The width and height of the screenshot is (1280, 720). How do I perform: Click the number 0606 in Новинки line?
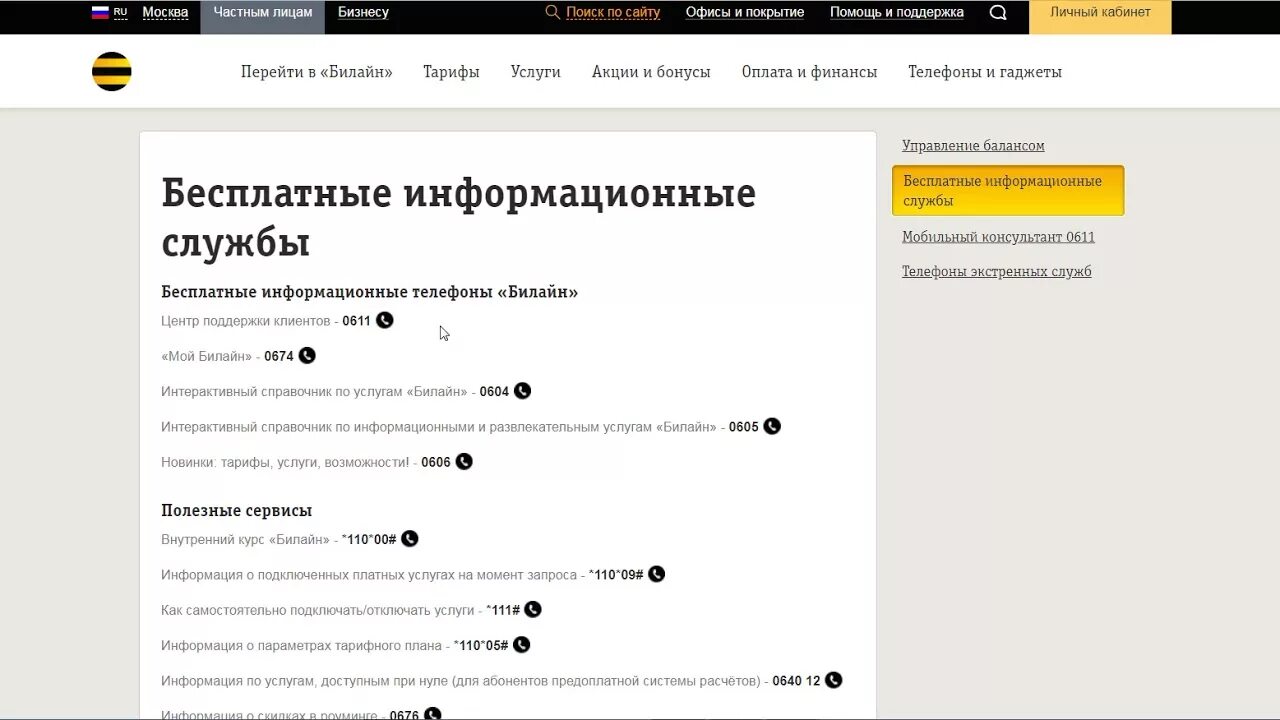coord(436,462)
